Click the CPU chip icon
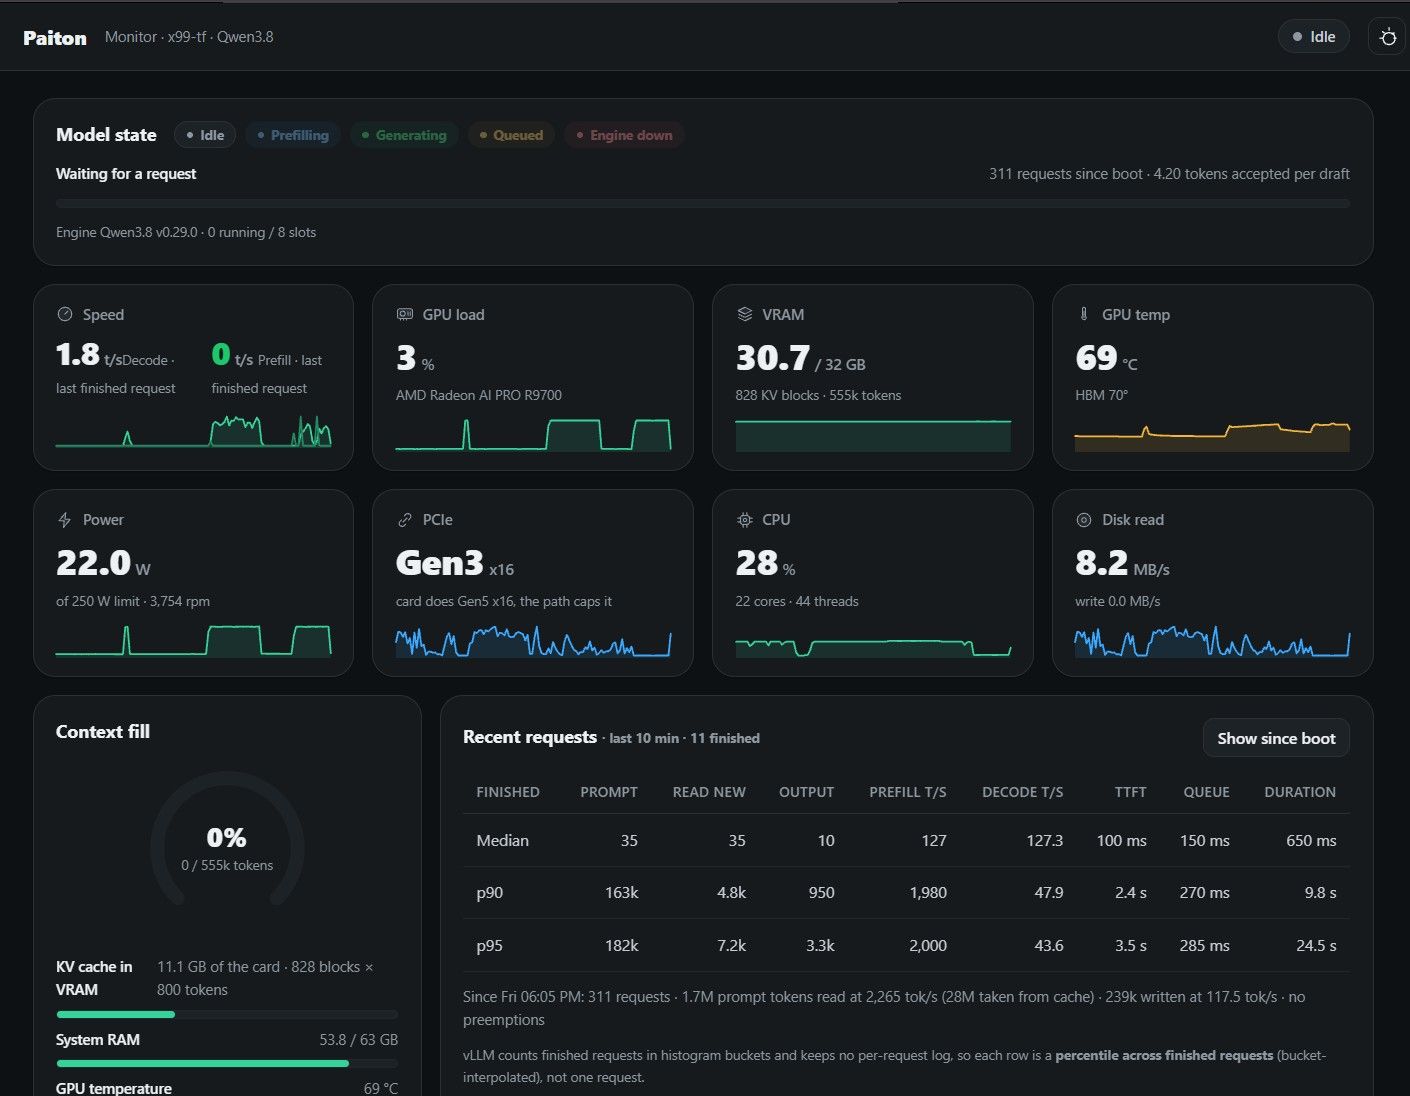This screenshot has height=1096, width=1410. tap(745, 520)
